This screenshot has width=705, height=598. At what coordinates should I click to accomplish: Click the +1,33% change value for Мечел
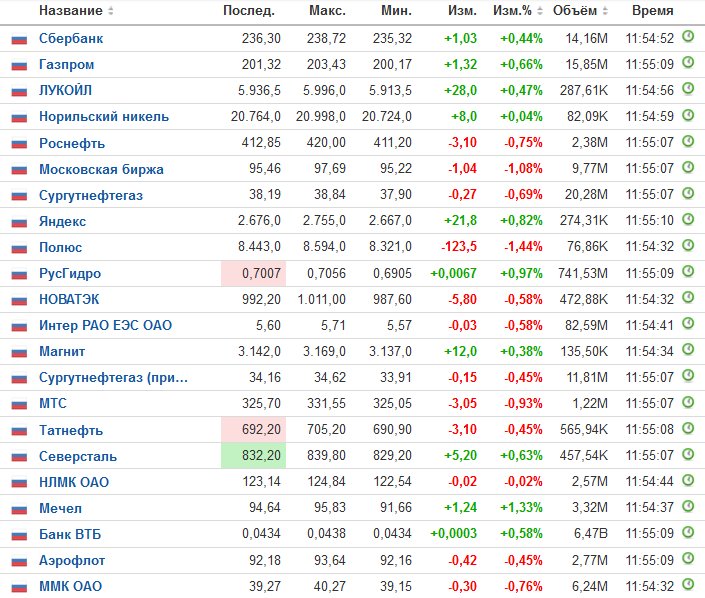521,508
